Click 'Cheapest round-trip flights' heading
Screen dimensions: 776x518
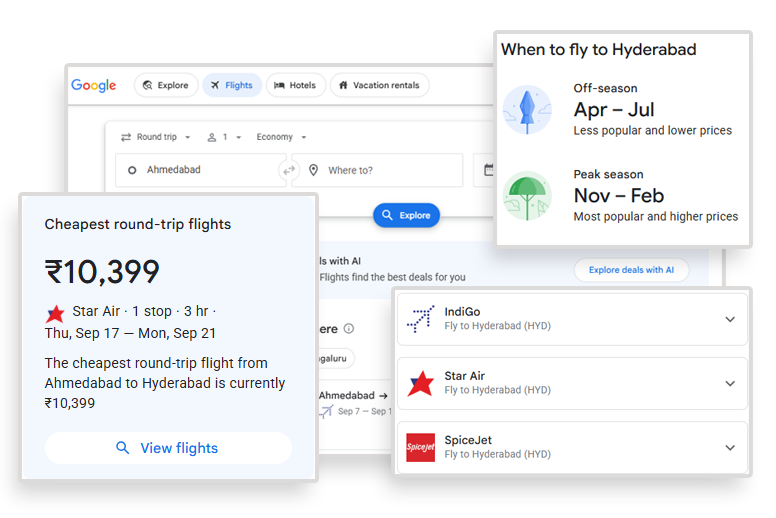click(138, 224)
